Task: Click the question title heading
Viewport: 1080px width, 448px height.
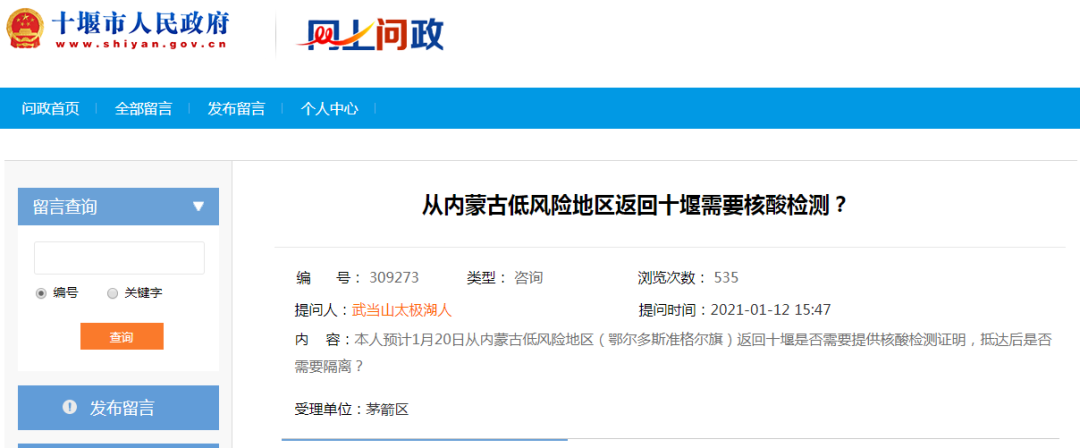Action: click(634, 206)
